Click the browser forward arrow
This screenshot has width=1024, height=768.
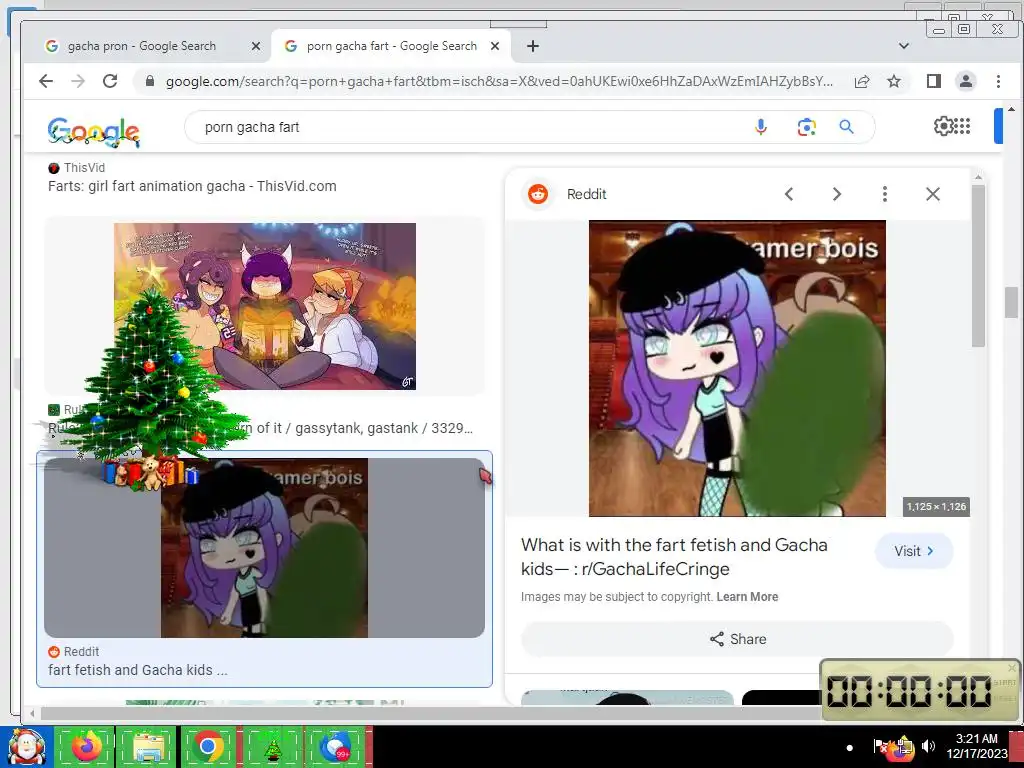tap(78, 81)
